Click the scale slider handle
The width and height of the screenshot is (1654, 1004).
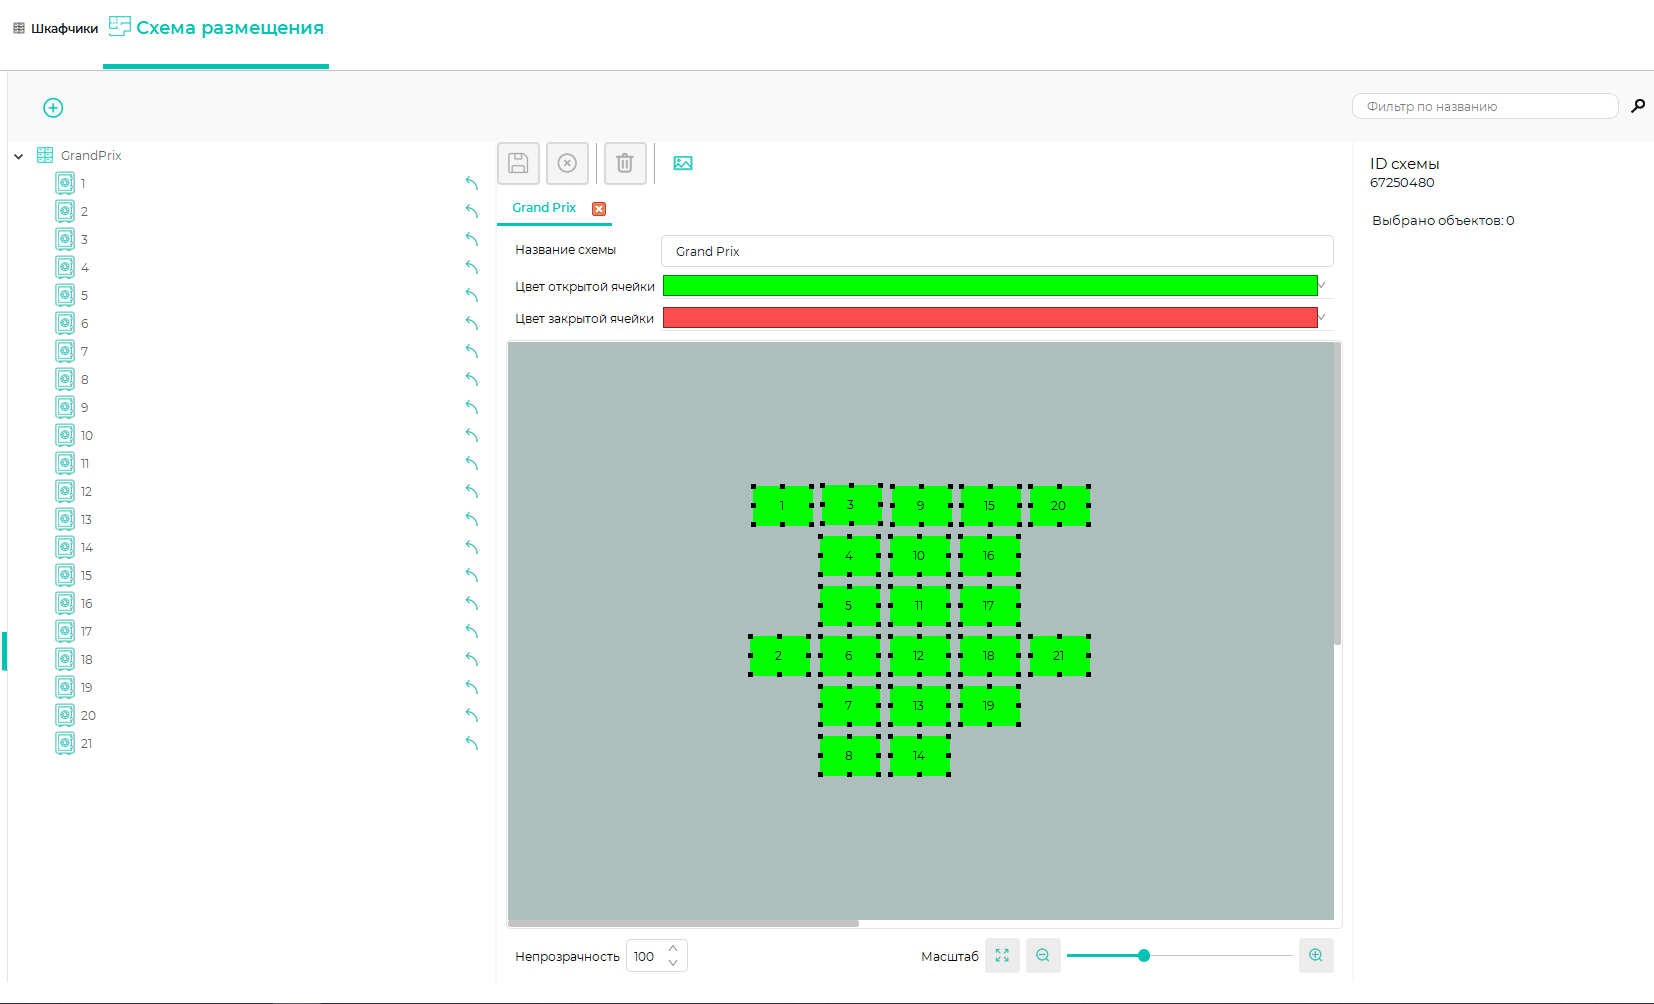coord(1144,956)
